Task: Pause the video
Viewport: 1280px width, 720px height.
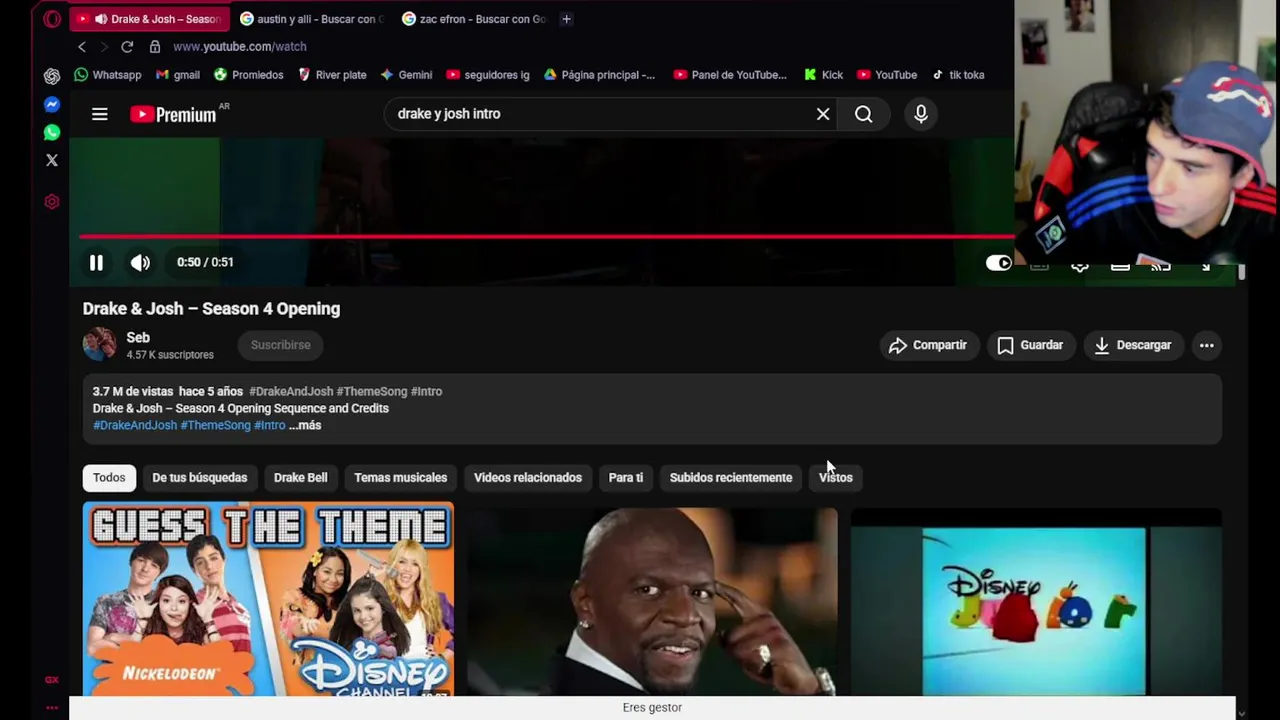Action: point(96,263)
